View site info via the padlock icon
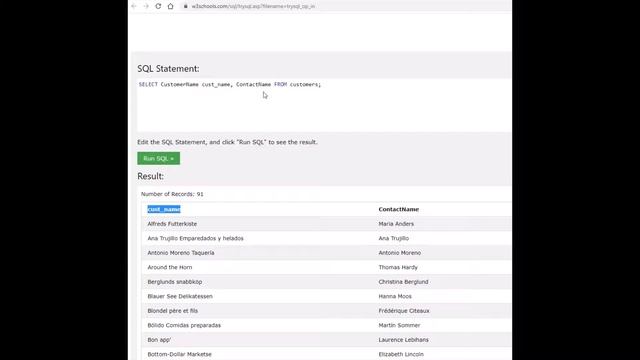 coord(185,6)
